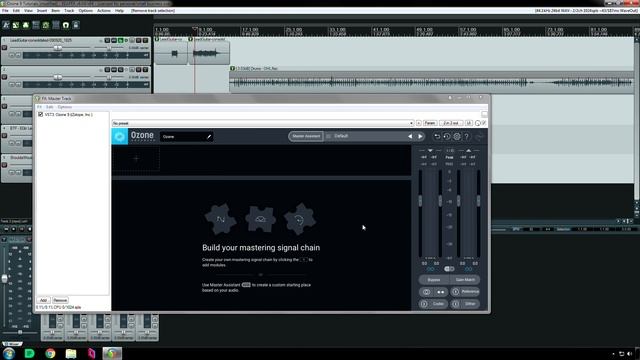Open the Edit menu in the FX window
Viewport: 640px width, 360px height.
(x=49, y=107)
